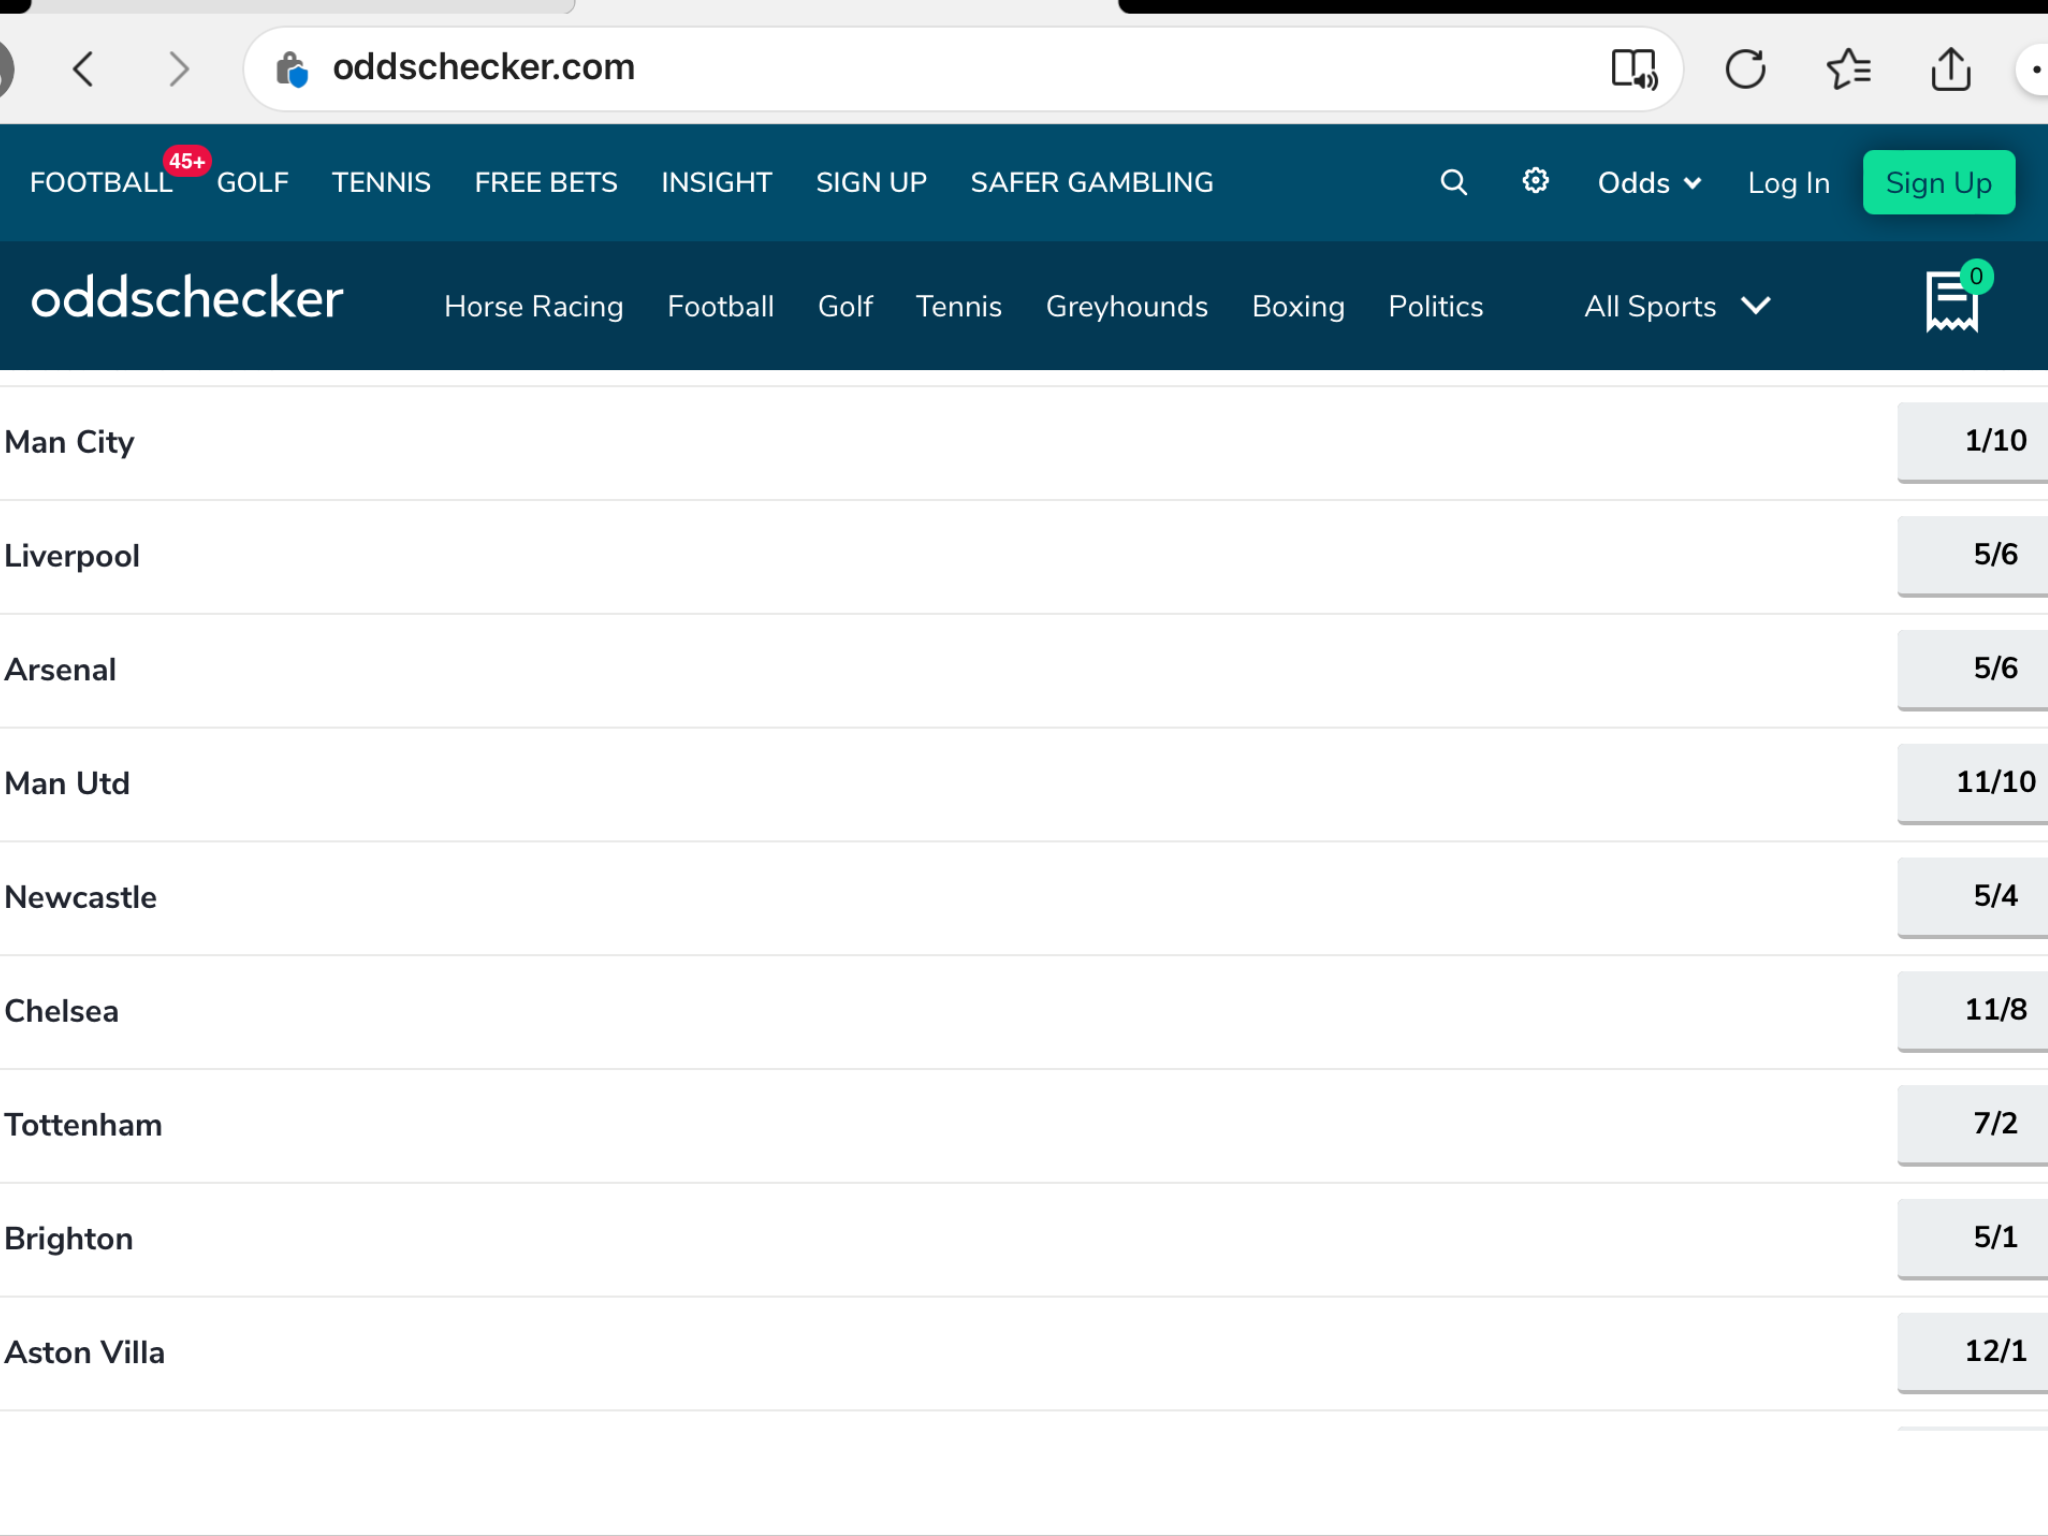
Task: Select Man City odds 1/10
Action: coord(1973,441)
